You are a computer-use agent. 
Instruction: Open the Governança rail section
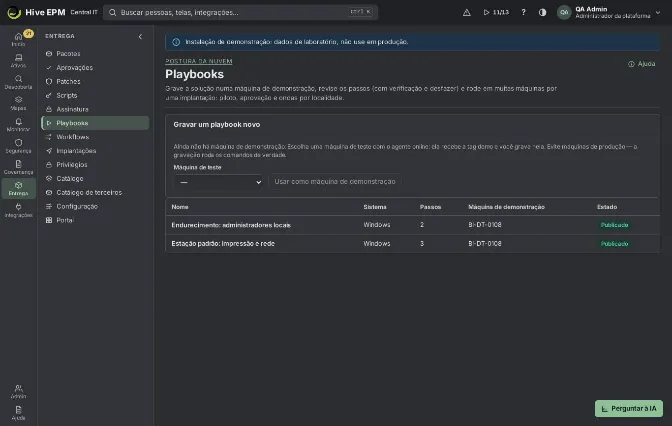pos(18,167)
